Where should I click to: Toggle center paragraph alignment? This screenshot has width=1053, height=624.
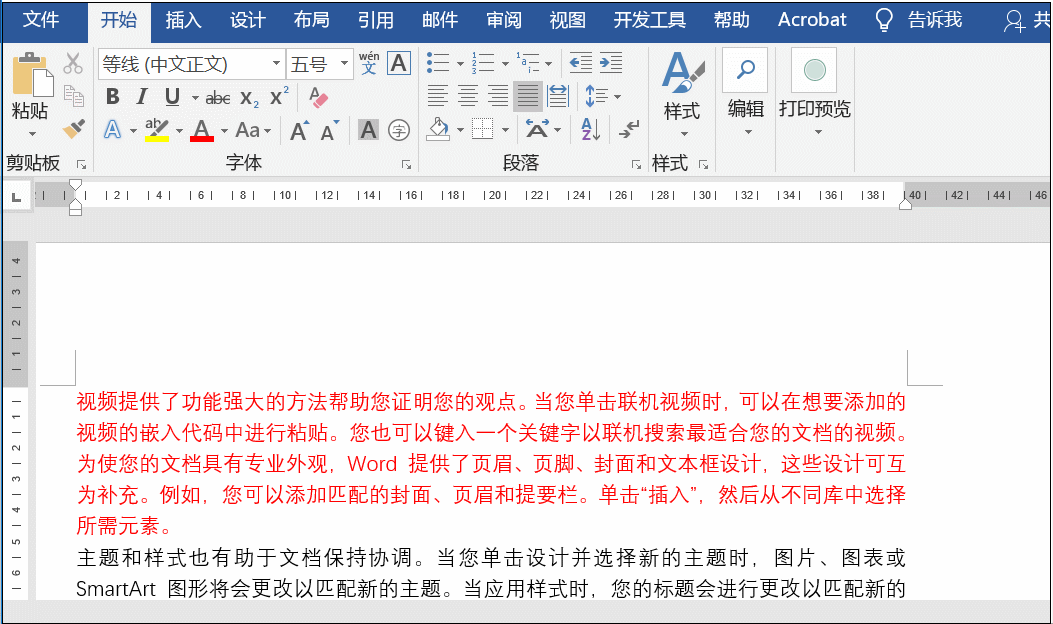pyautogui.click(x=468, y=95)
